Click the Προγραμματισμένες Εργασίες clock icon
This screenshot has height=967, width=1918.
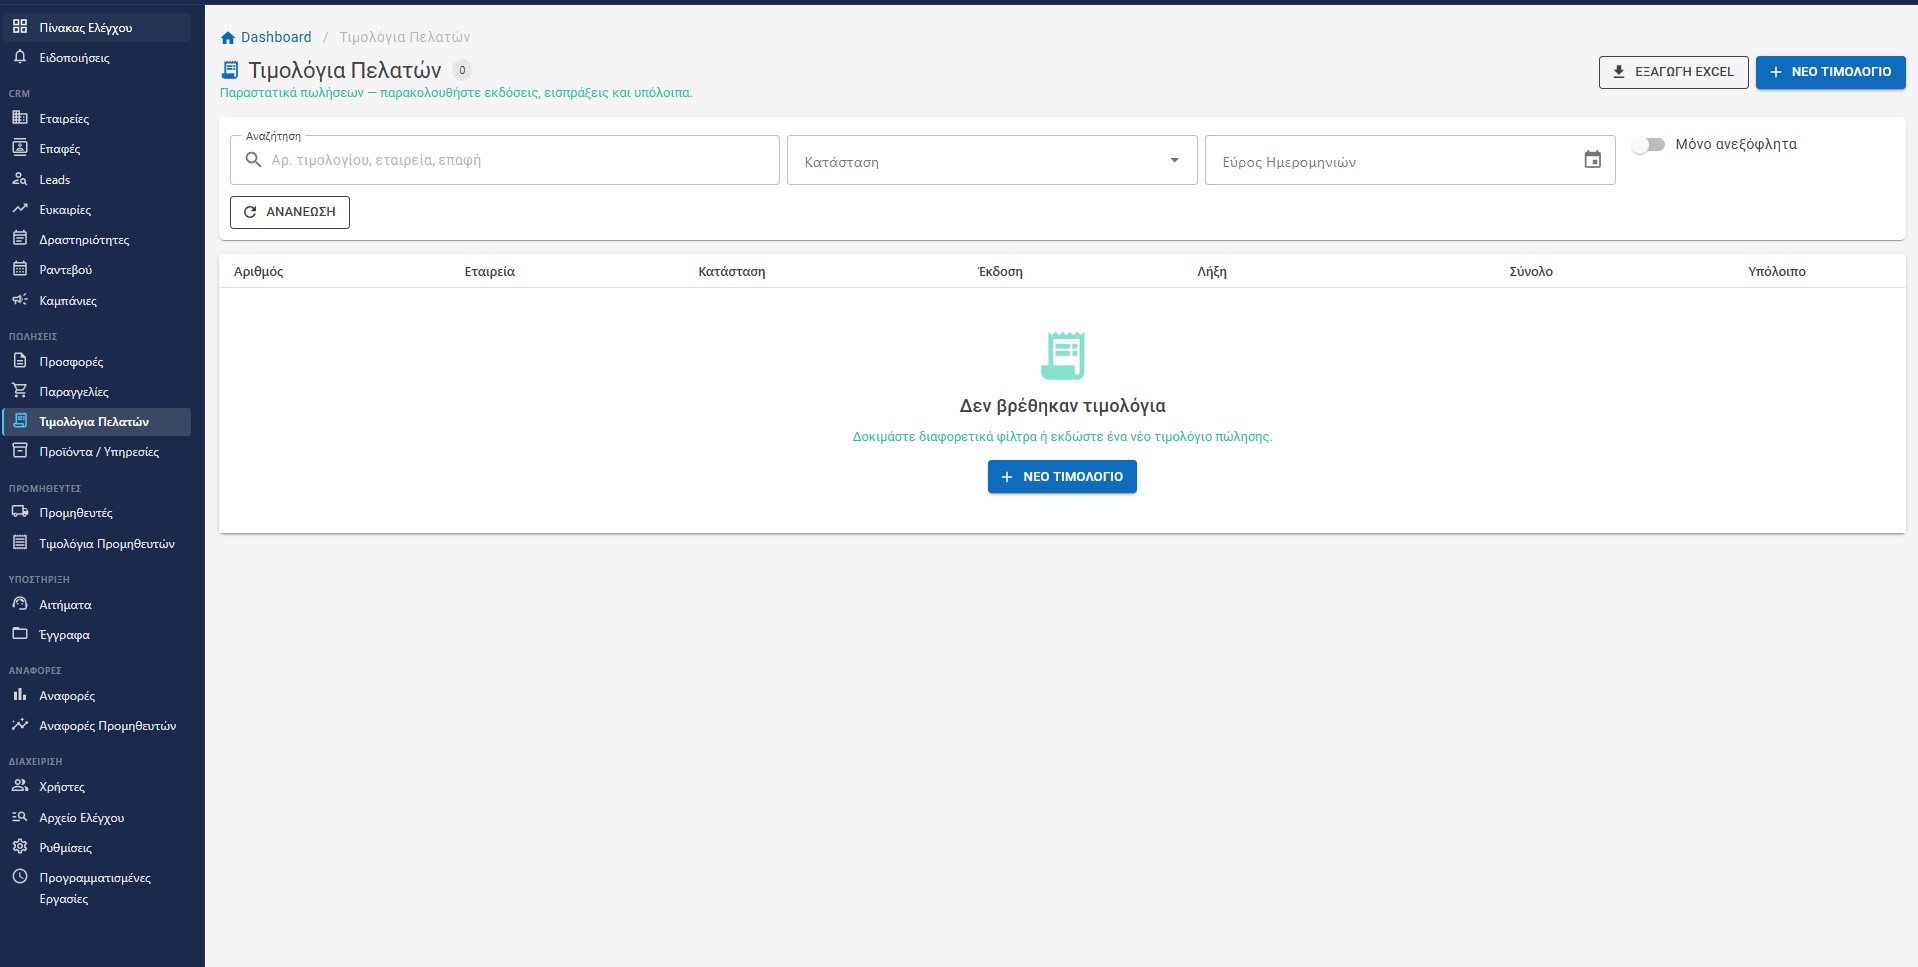[20, 877]
